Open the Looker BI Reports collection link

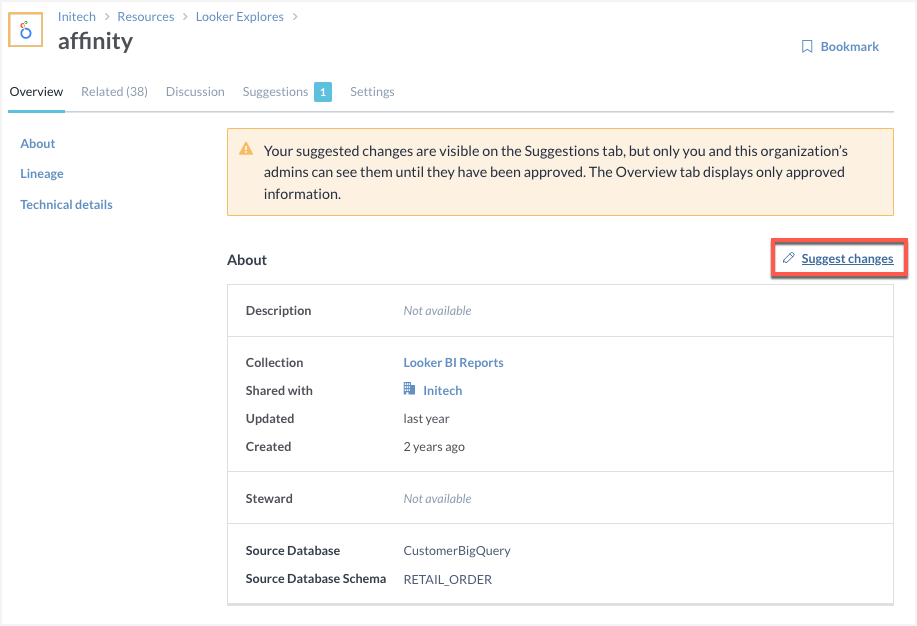click(453, 363)
